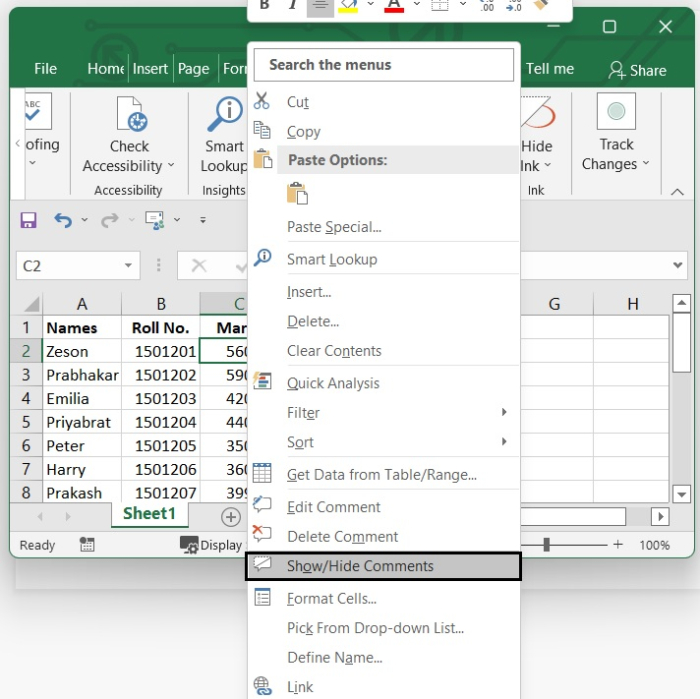Open the Track Changes dropdown arrow
Screen dimensions: 700x699
coord(646,163)
